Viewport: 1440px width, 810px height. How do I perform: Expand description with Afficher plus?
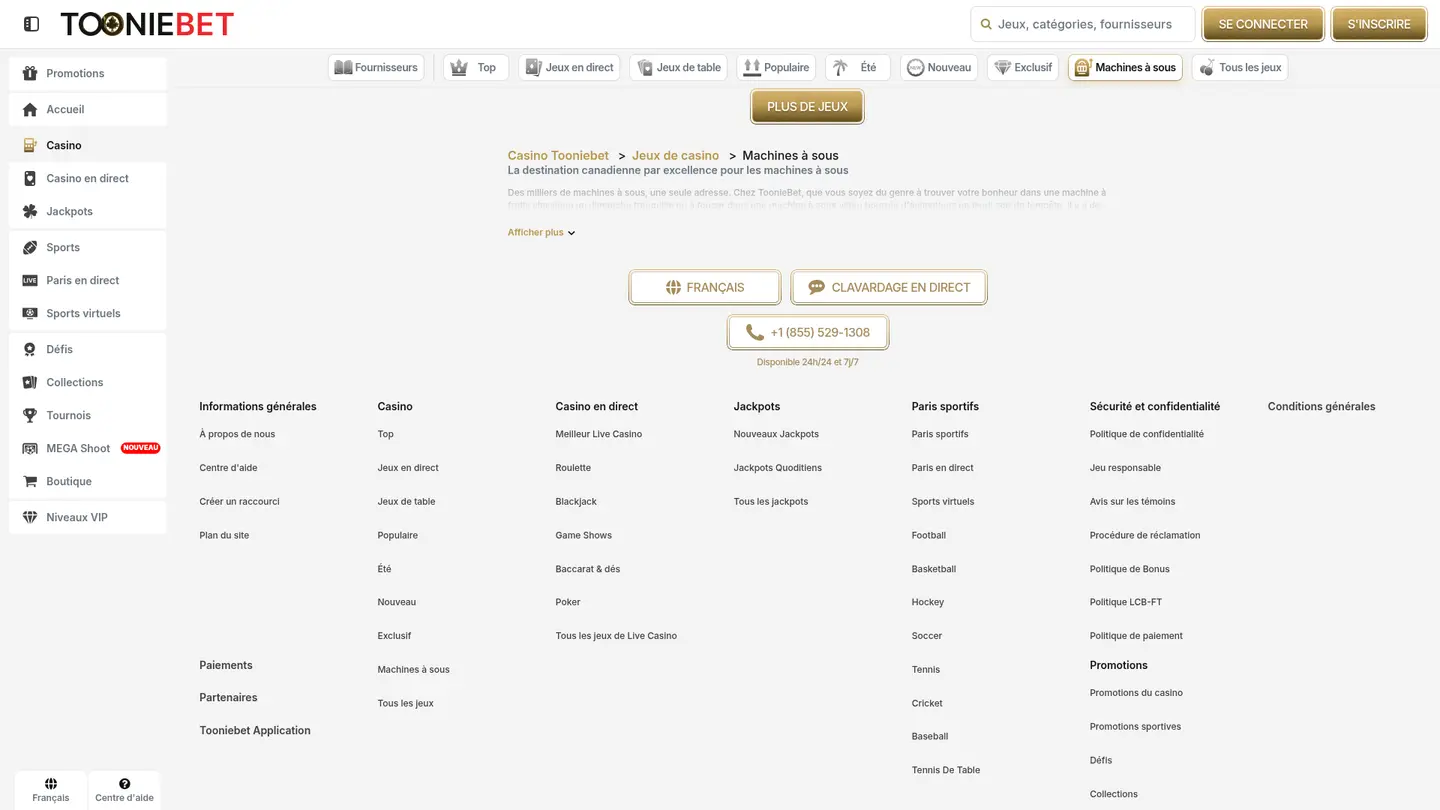click(x=541, y=232)
